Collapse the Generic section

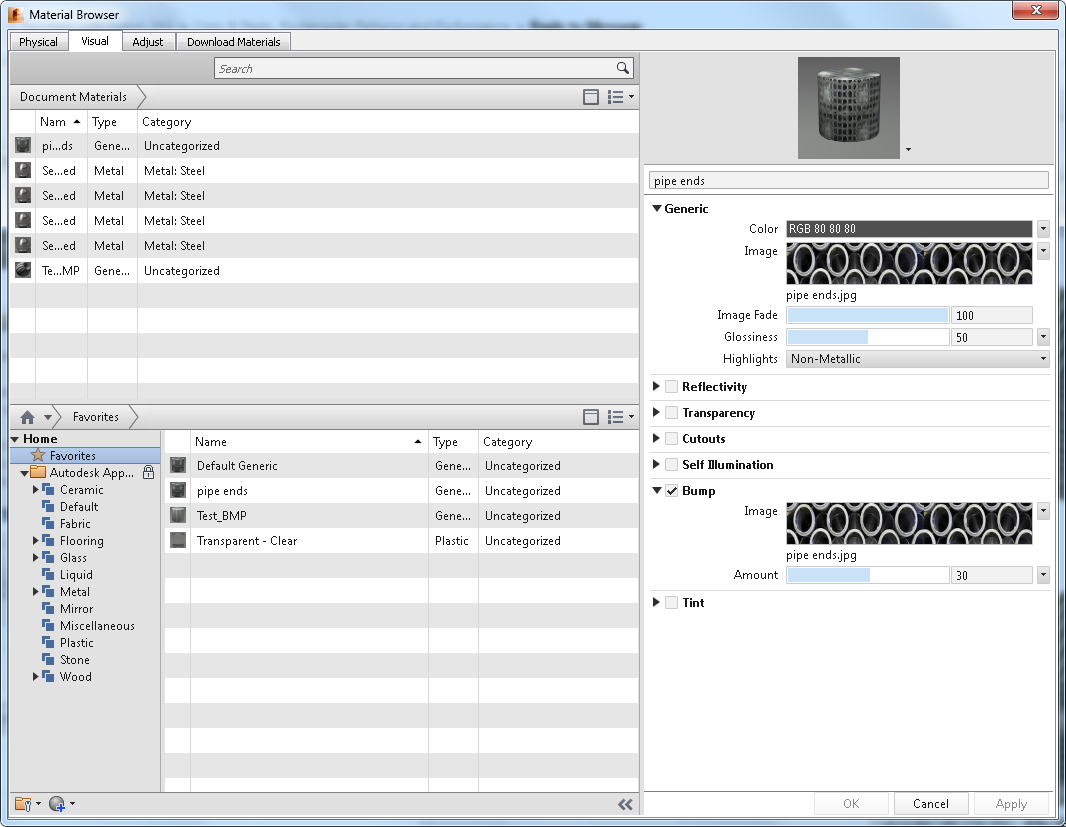tap(657, 209)
